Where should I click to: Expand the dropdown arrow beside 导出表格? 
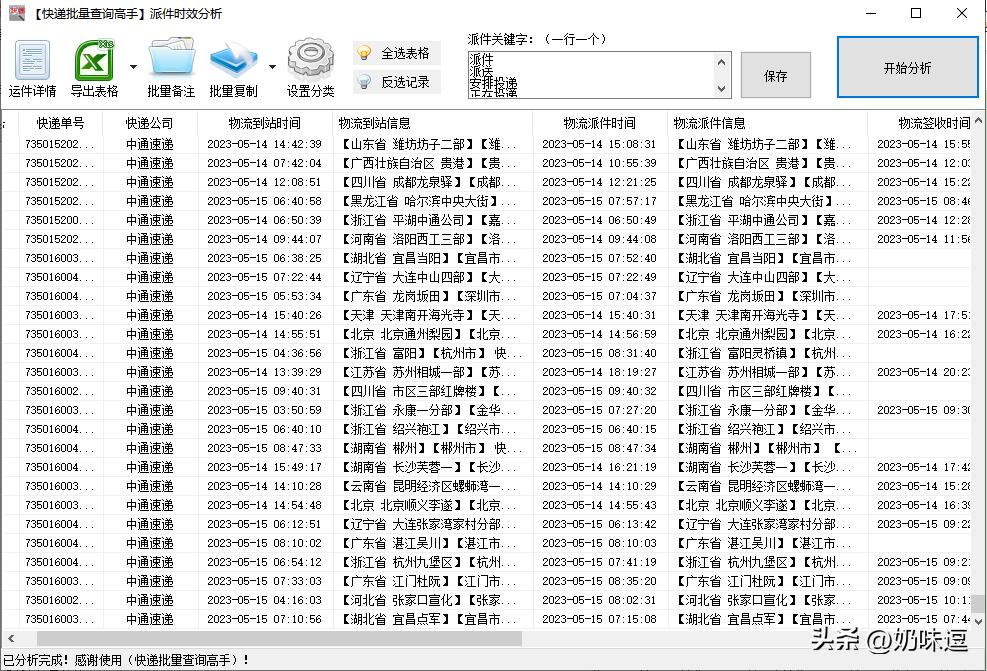tap(133, 67)
